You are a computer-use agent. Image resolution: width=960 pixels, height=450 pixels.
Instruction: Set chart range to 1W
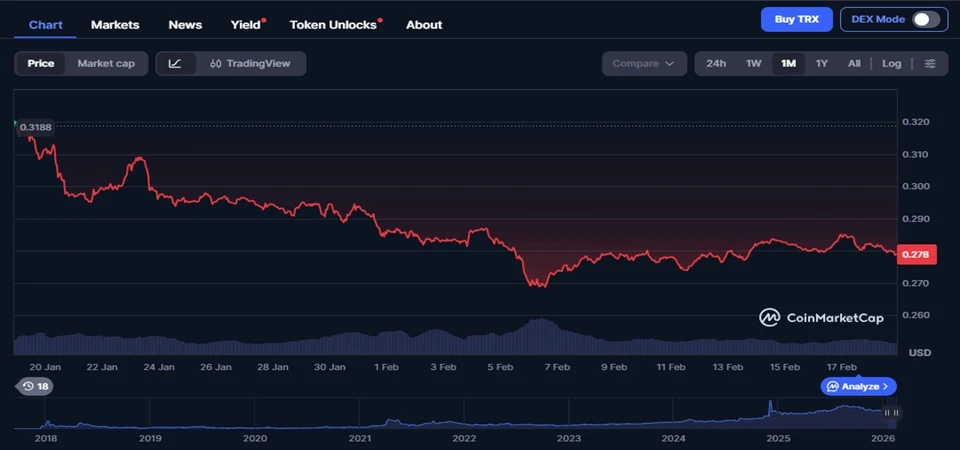tap(753, 64)
